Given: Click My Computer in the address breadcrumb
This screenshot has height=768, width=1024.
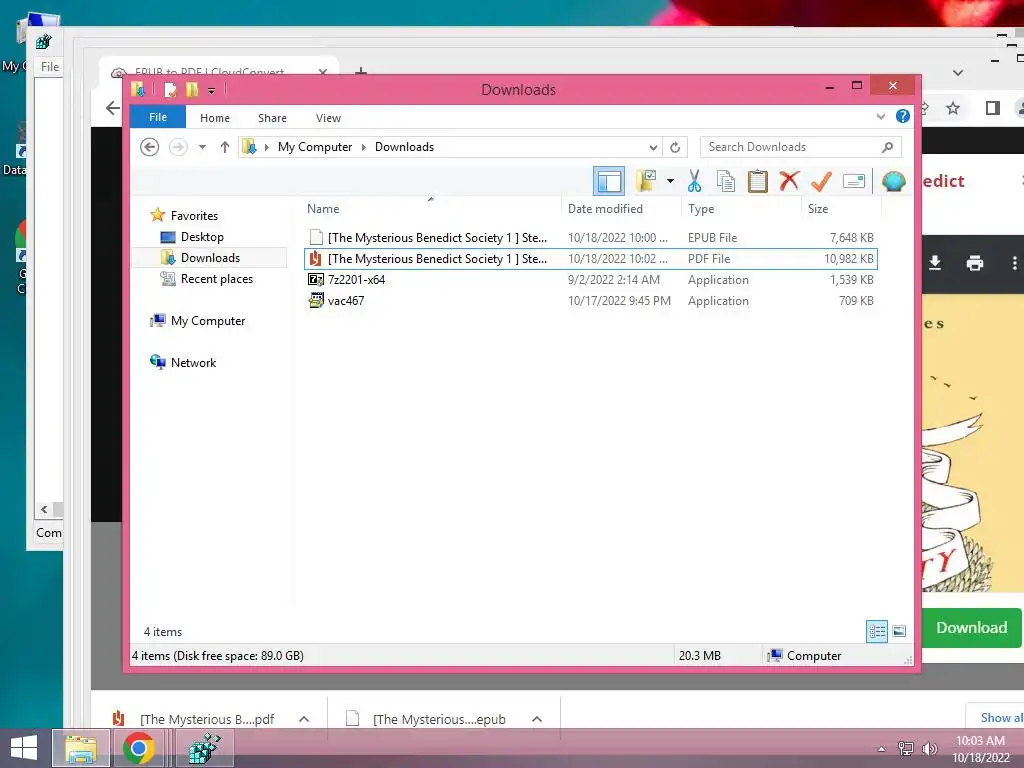Looking at the screenshot, I should coord(315,147).
